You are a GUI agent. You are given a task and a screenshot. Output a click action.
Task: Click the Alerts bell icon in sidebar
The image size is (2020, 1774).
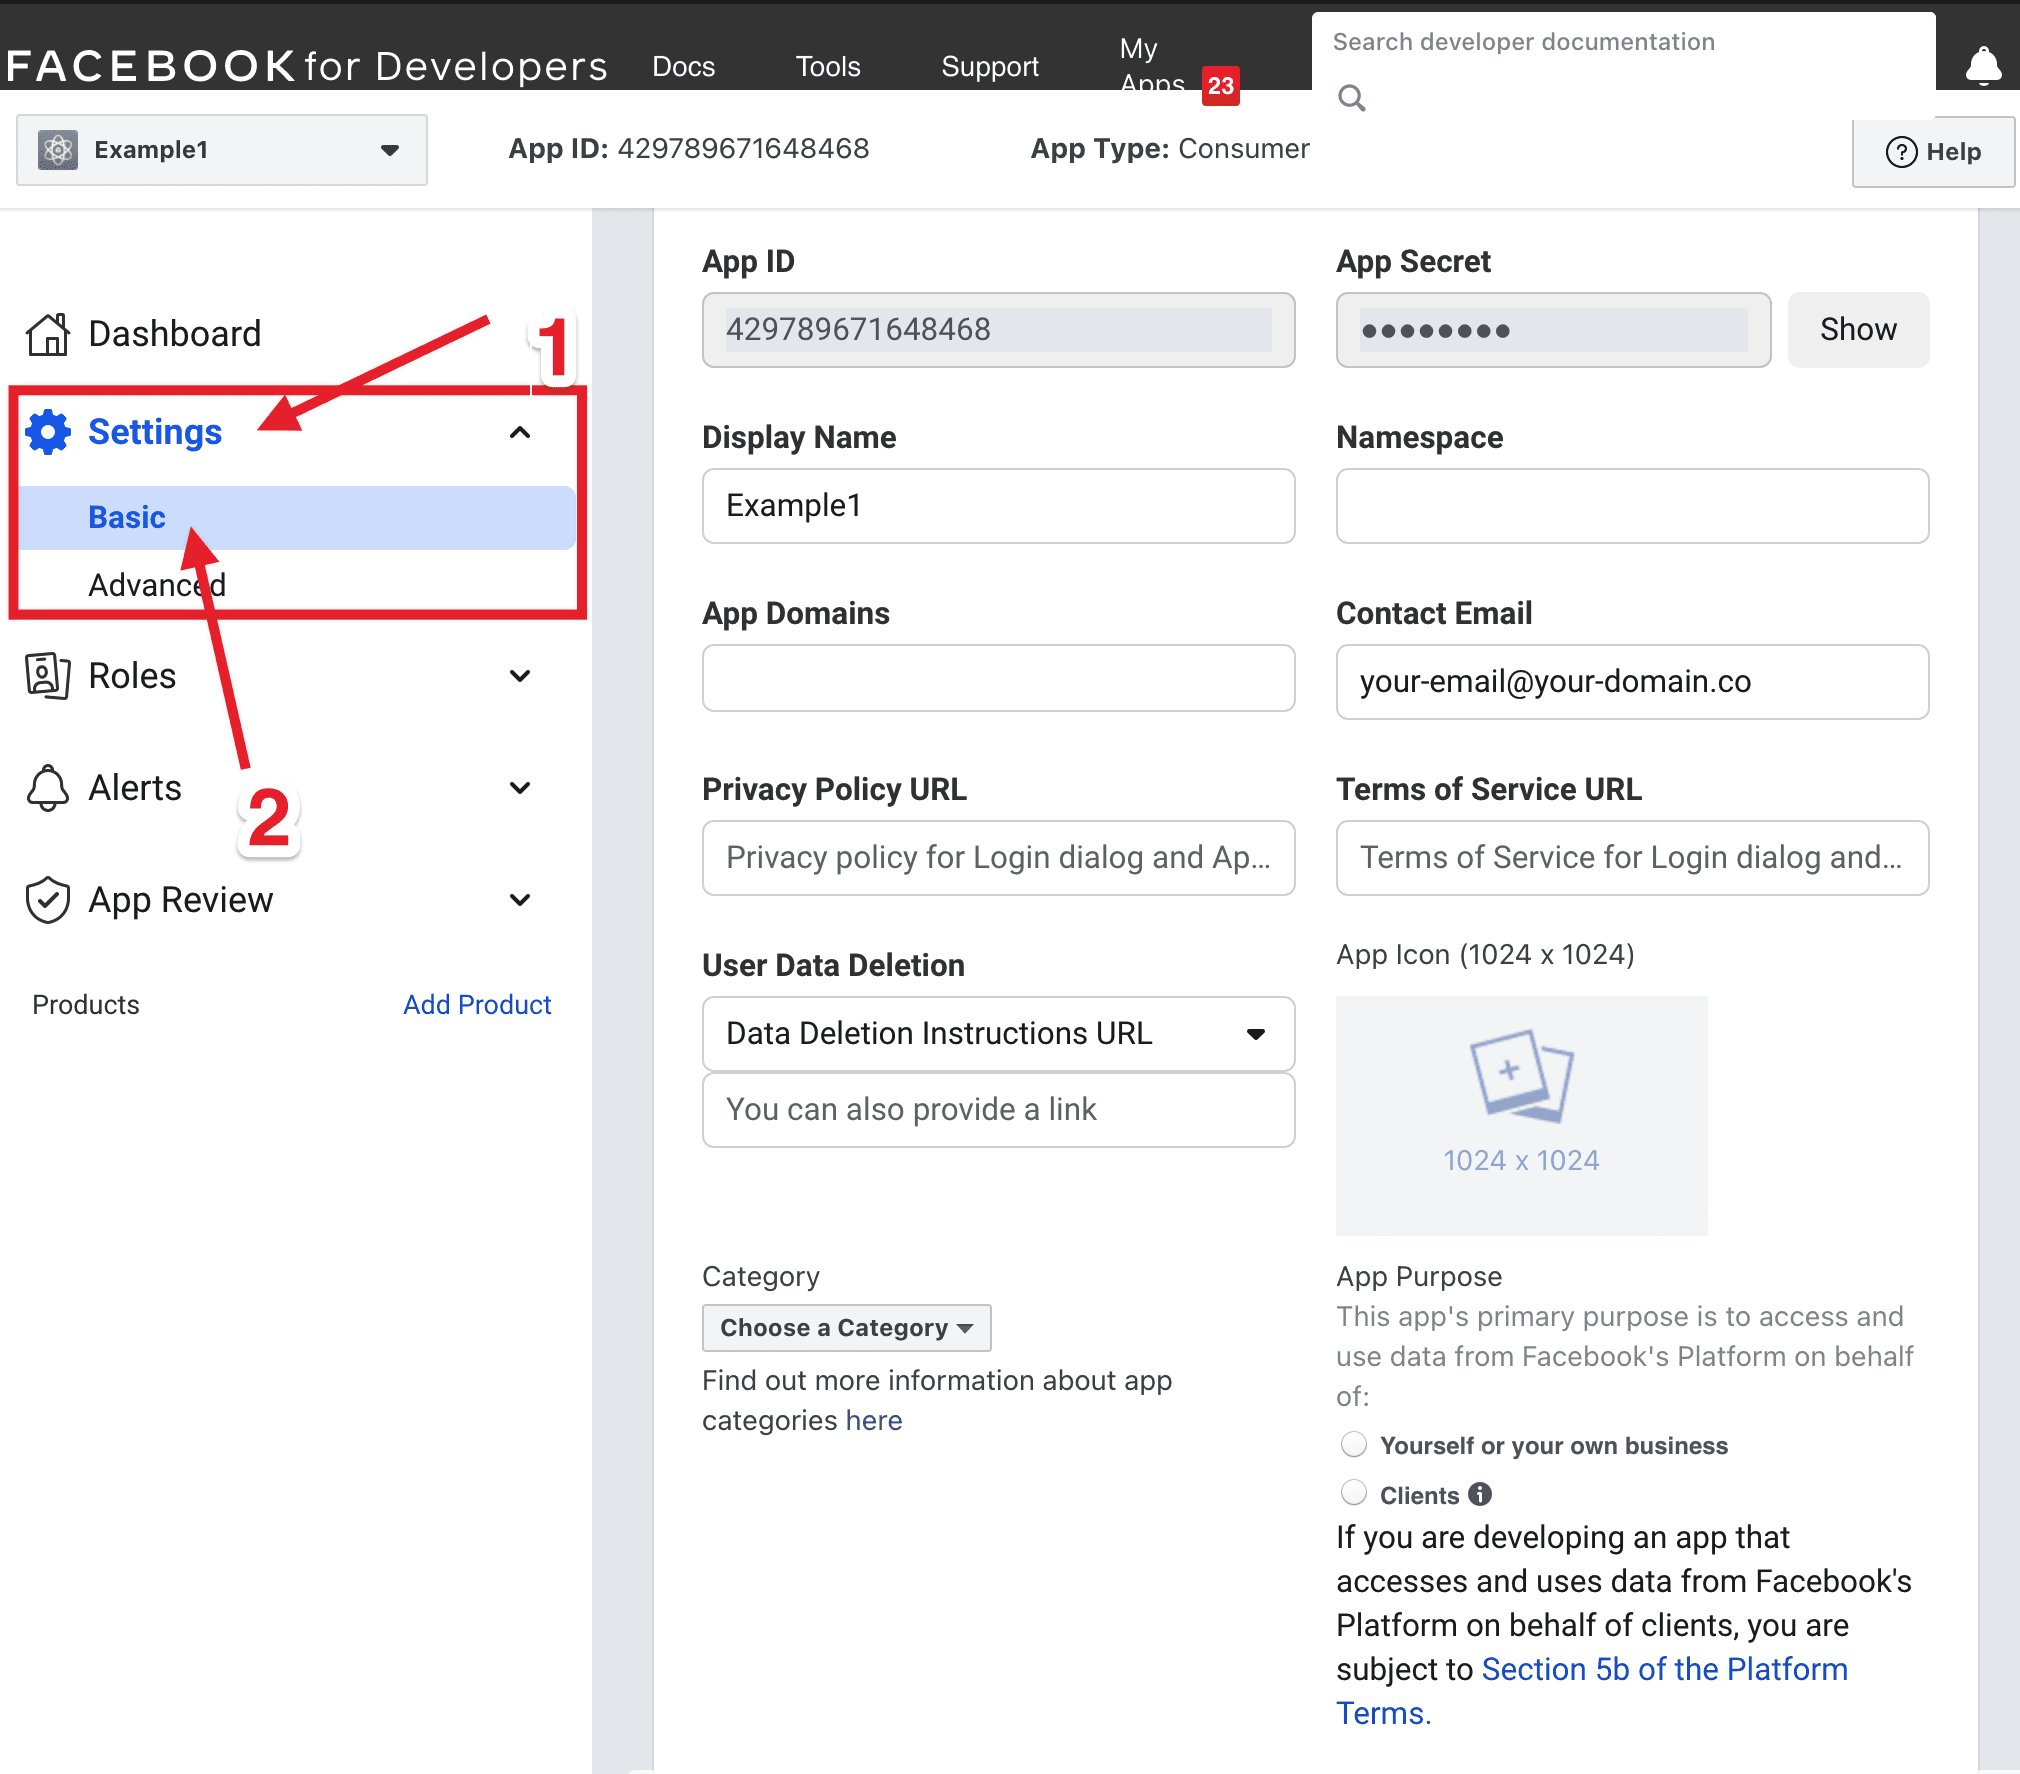click(x=48, y=788)
